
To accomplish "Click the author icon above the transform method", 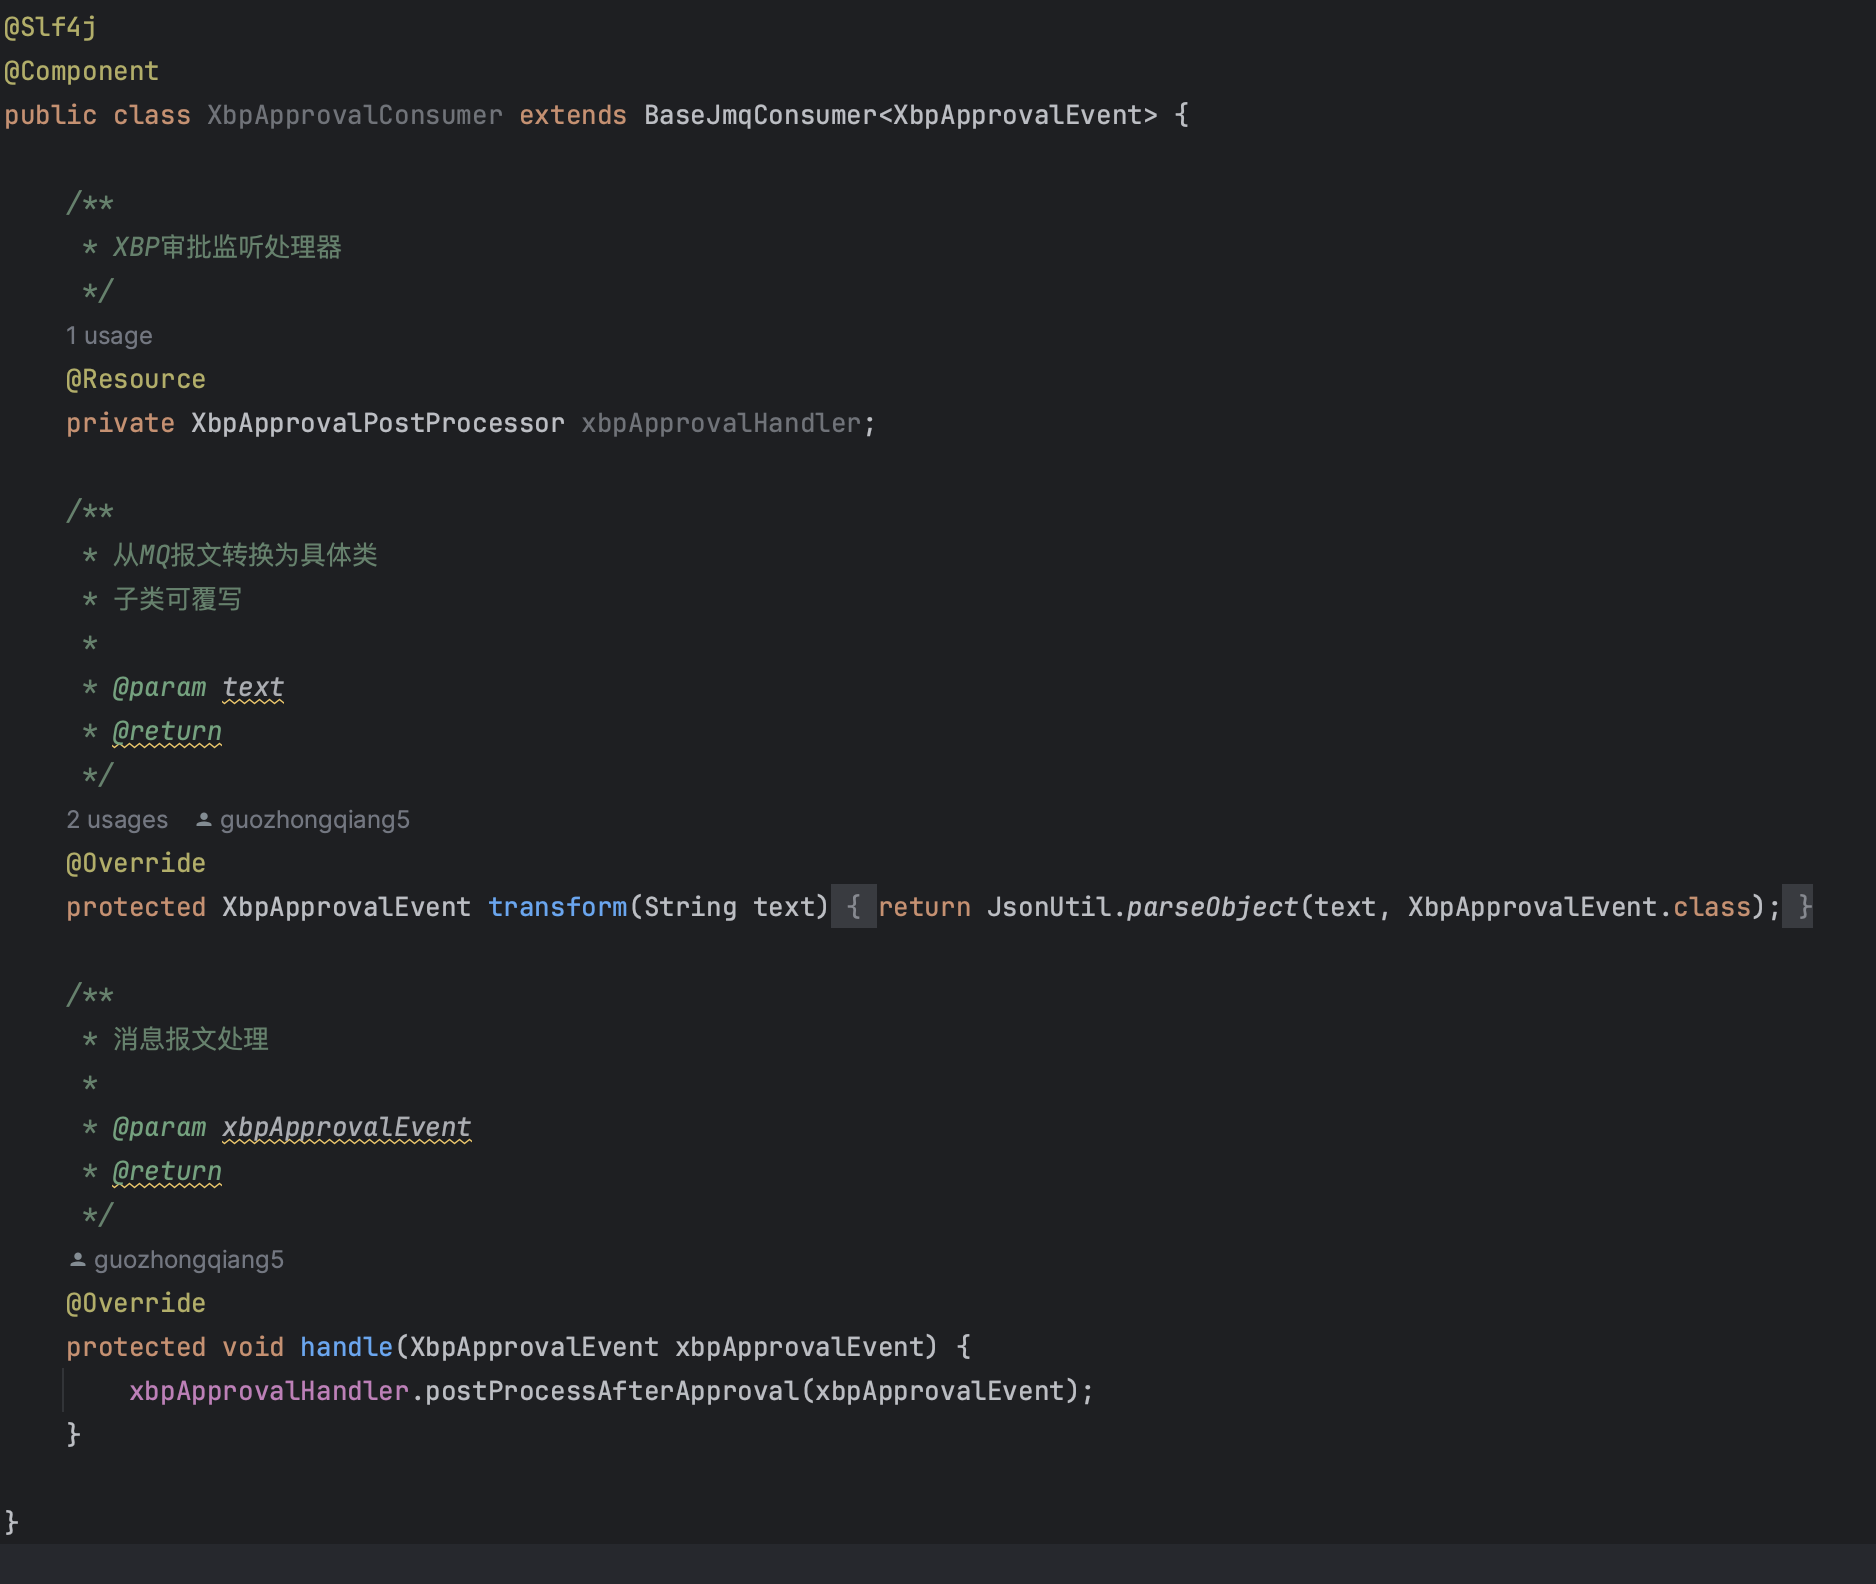I will [x=203, y=820].
